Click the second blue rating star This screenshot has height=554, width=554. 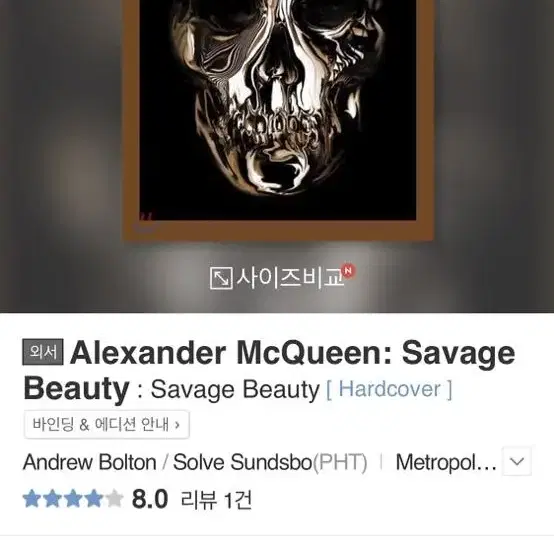pyautogui.click(x=52, y=499)
